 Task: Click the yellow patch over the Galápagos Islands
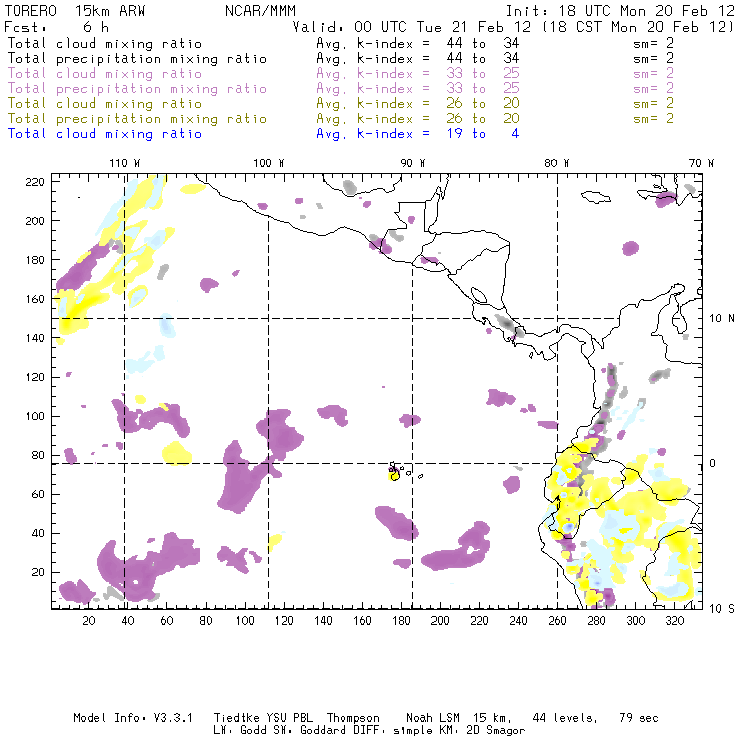coord(394,475)
